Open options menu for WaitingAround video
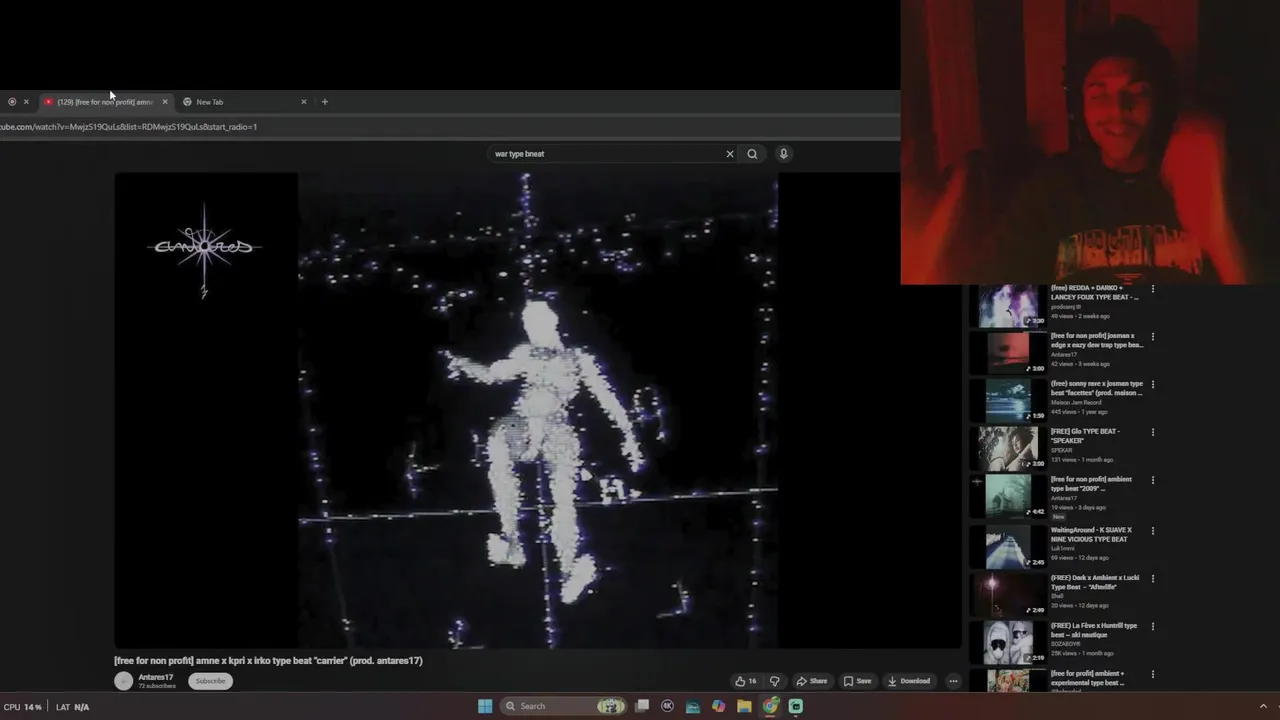 (1153, 531)
